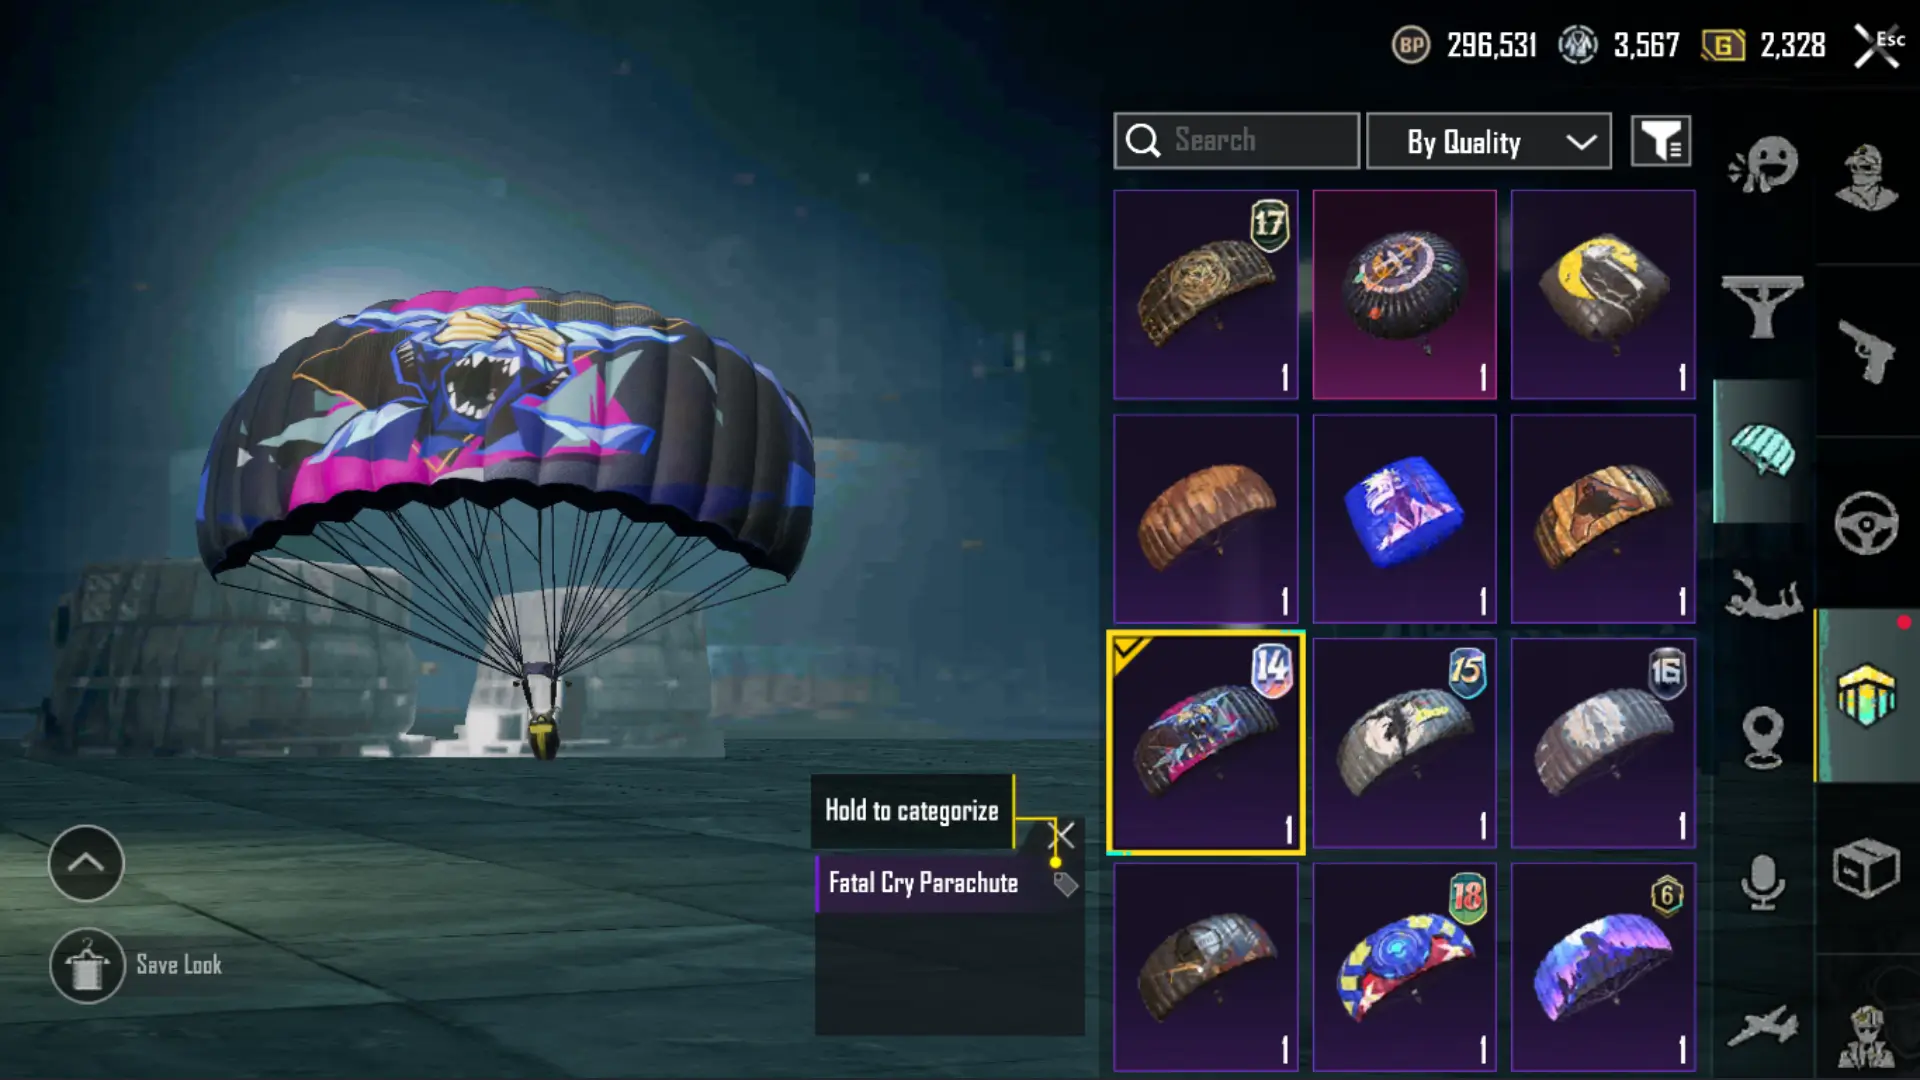Image resolution: width=1920 pixels, height=1080 pixels.
Task: Close the Hold to categorize tooltip
Action: [1062, 834]
